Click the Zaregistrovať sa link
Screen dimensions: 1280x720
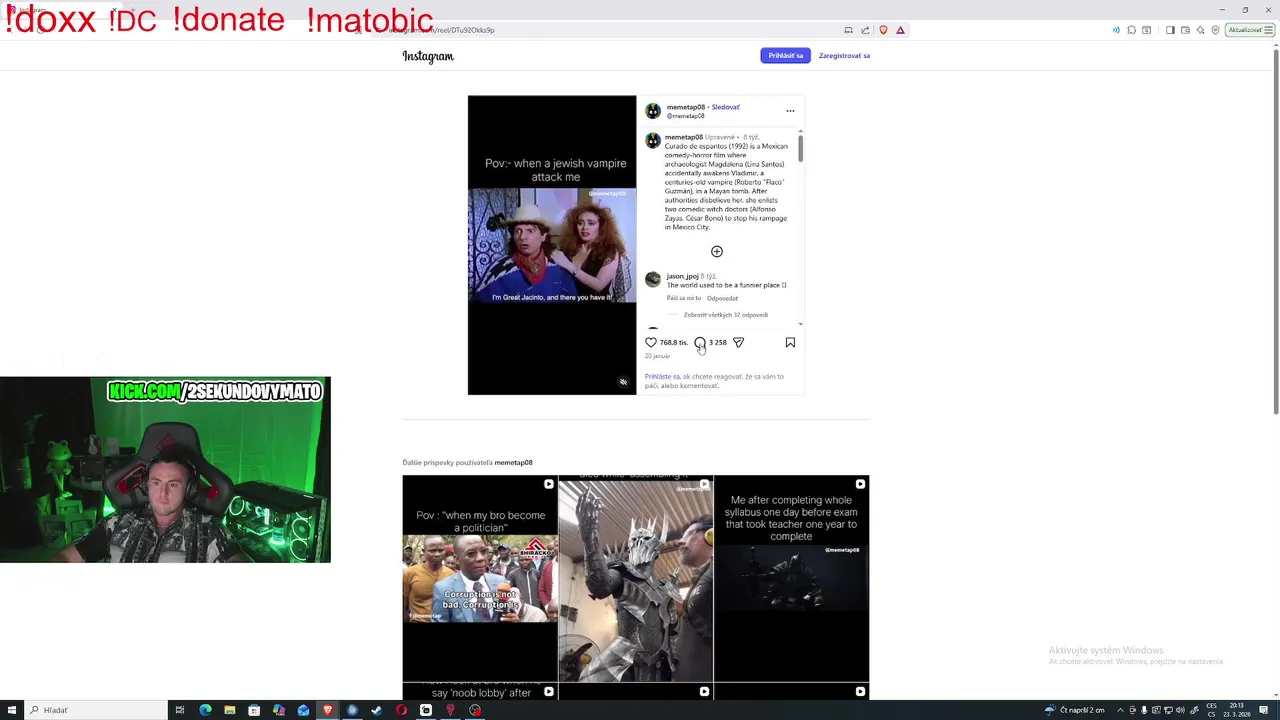[844, 55]
